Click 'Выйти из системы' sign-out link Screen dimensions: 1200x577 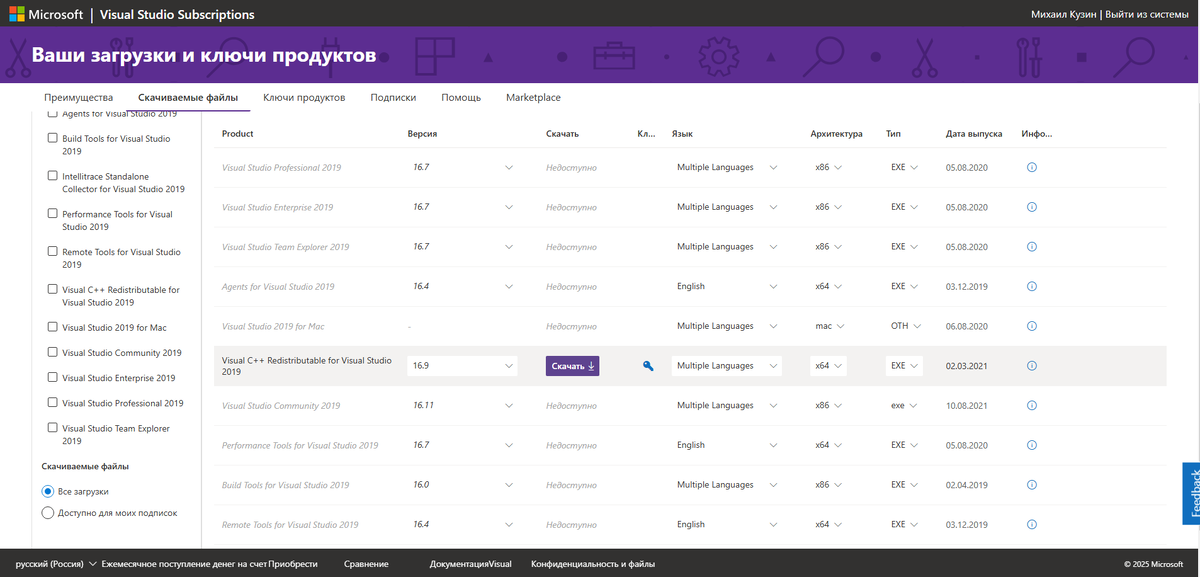coord(1147,14)
